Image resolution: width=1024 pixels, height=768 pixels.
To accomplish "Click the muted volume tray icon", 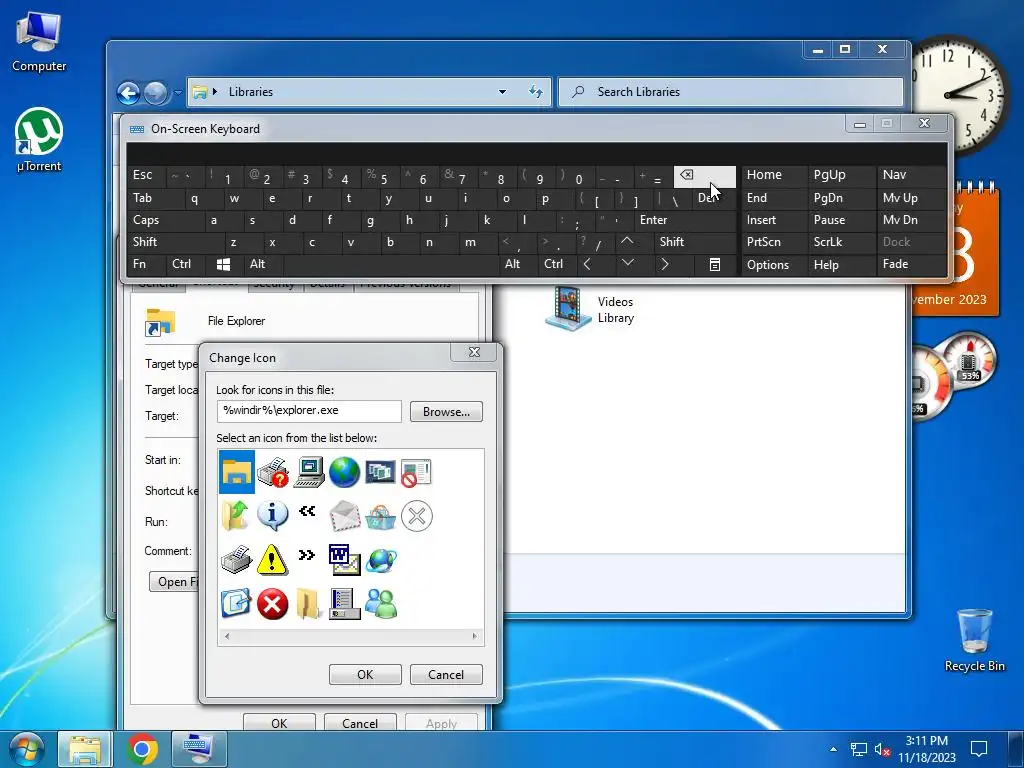I will (882, 749).
